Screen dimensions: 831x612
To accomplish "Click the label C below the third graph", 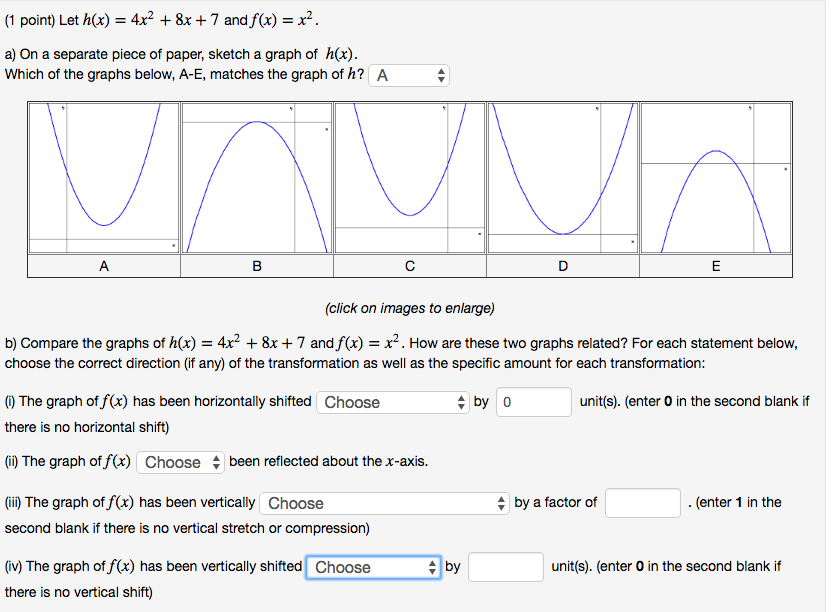I will coord(409,266).
